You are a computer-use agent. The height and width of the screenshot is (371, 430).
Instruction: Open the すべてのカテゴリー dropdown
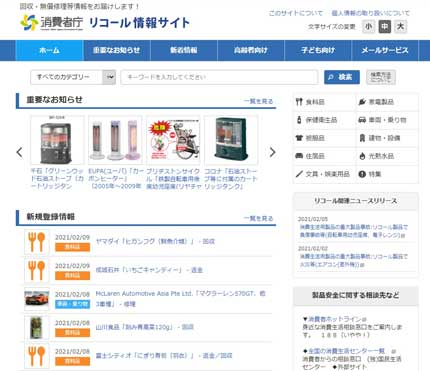coord(73,77)
